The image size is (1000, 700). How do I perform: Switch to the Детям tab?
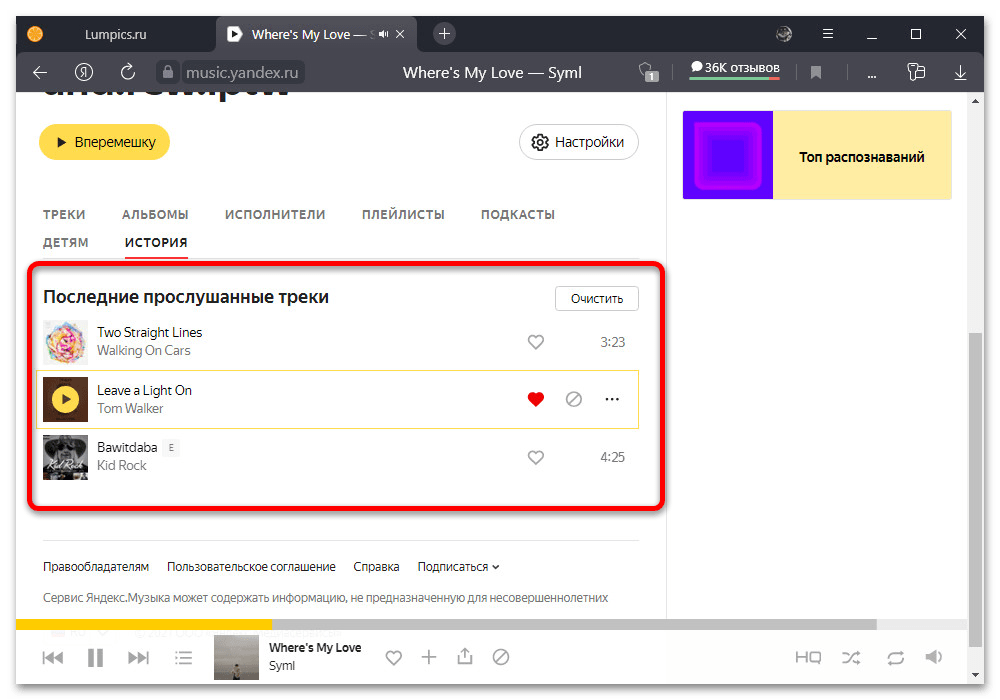click(66, 243)
